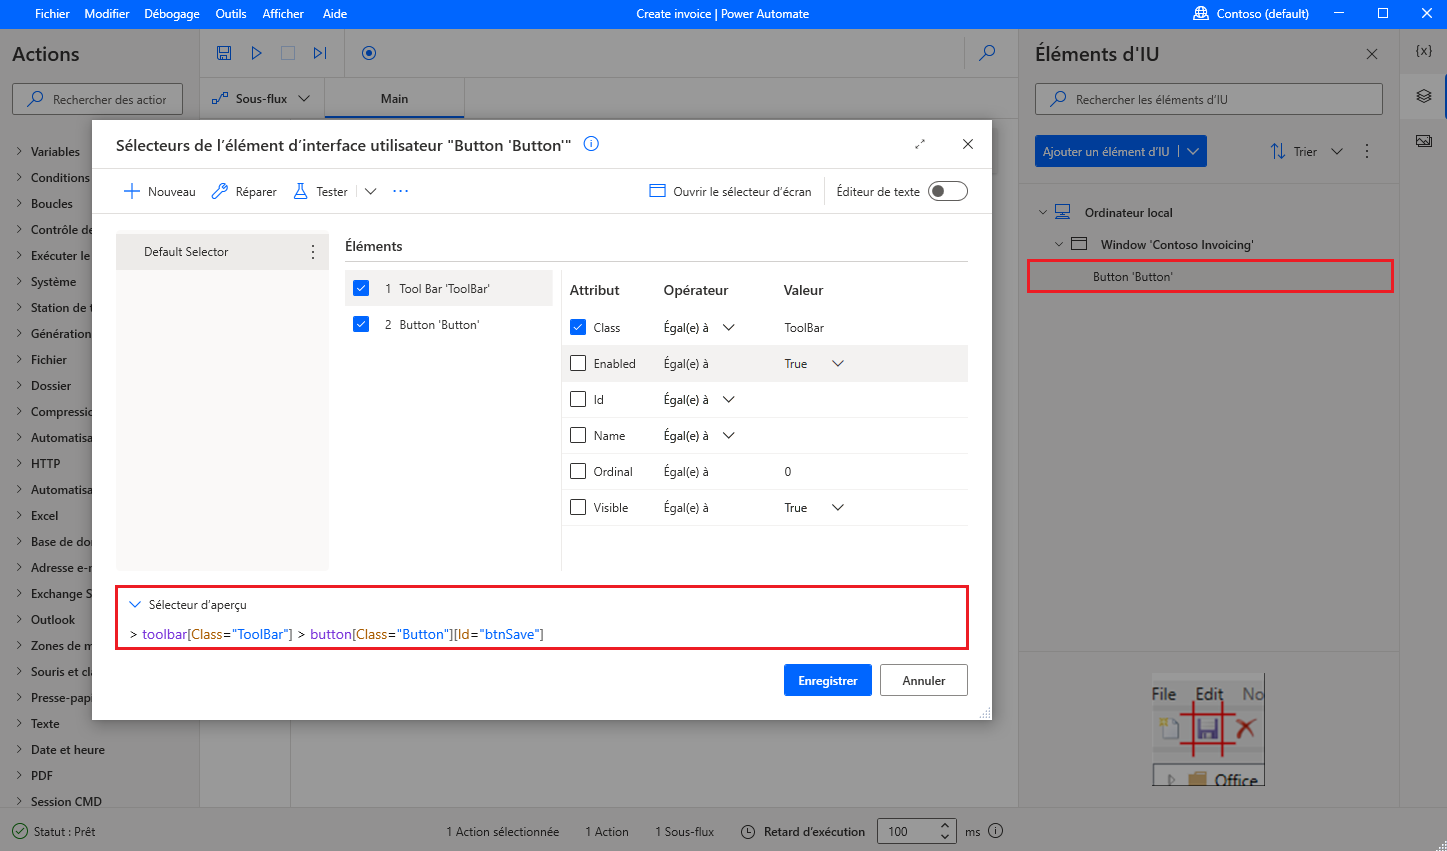1447x851 pixels.
Task: Open the Id operator dropdown
Action: (729, 399)
